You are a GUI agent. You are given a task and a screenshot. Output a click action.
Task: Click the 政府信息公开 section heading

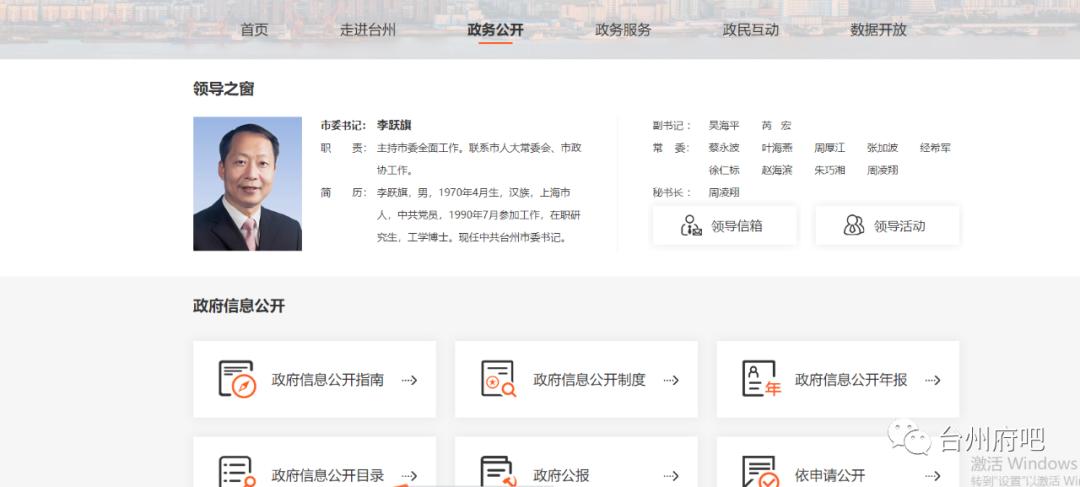click(239, 306)
